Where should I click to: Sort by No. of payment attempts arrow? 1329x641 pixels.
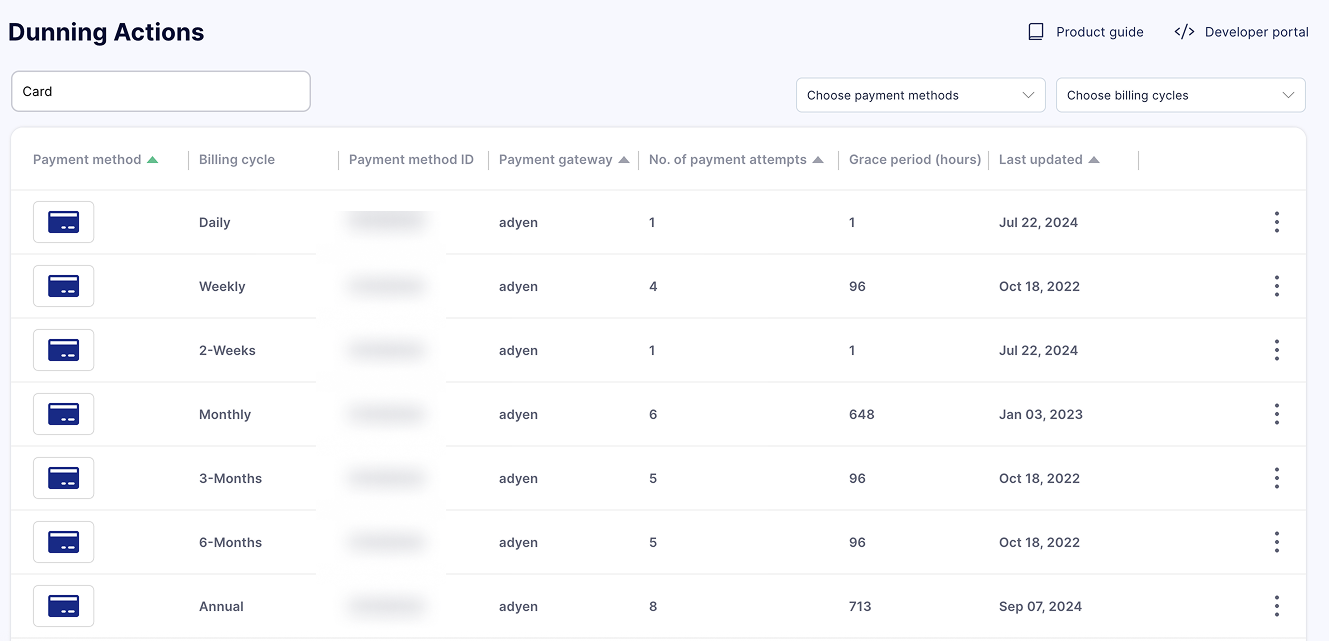tap(818, 159)
